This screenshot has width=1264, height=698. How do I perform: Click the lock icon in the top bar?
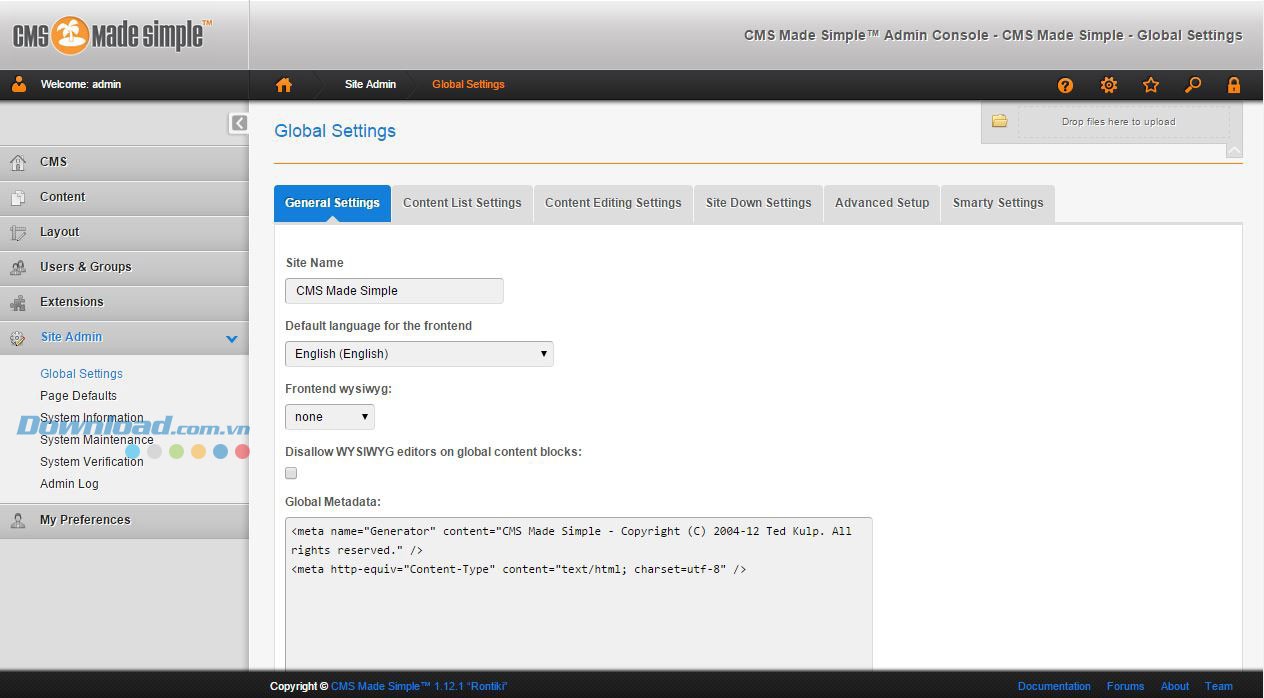[1234, 85]
